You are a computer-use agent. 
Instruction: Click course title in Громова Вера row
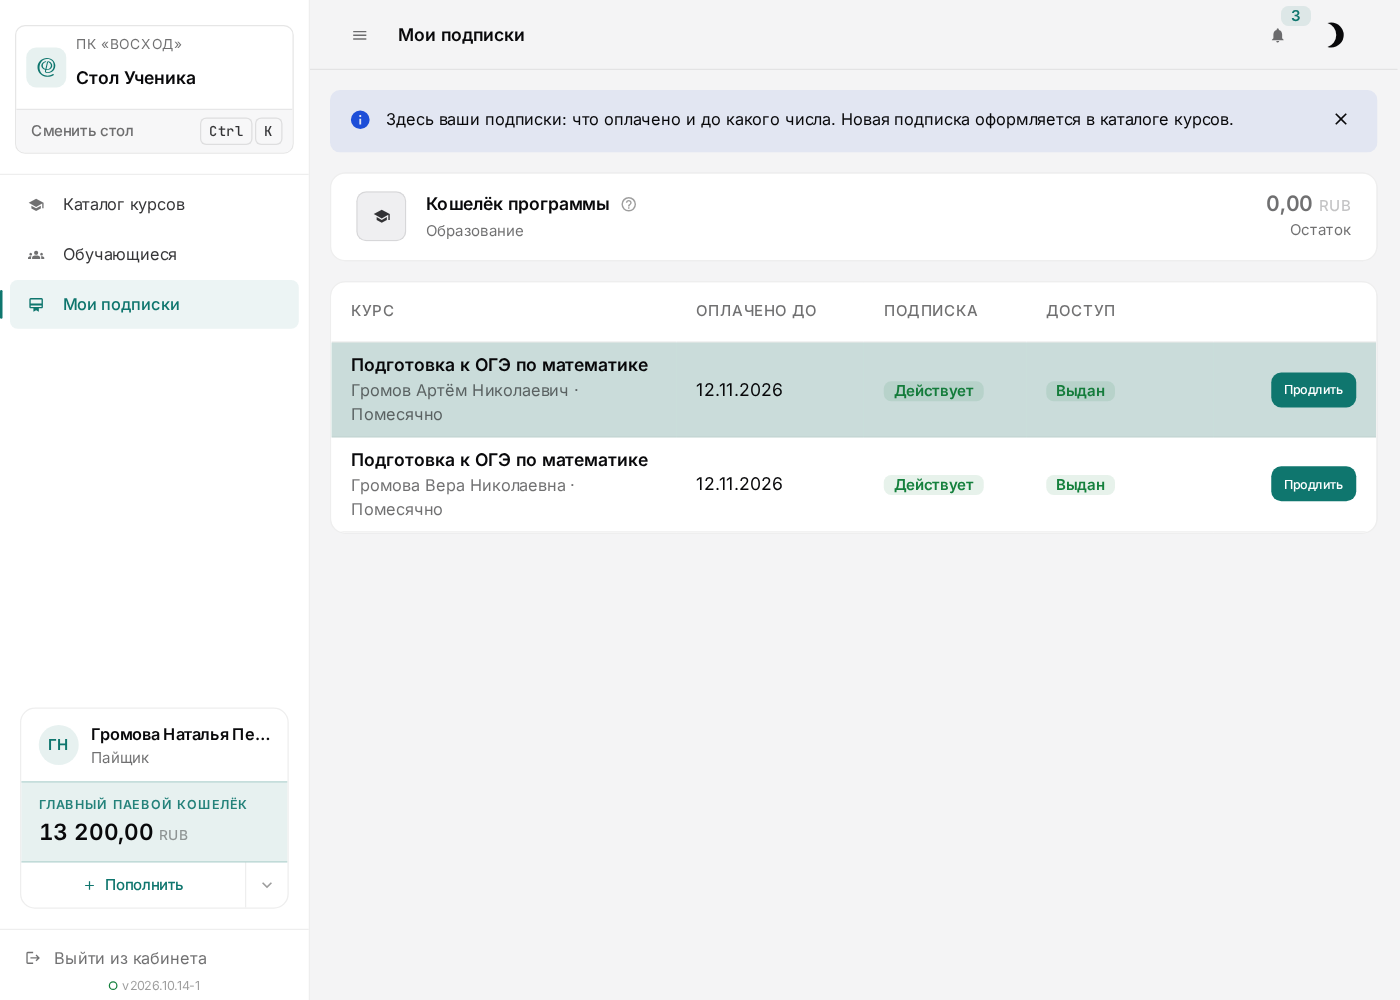coord(499,460)
